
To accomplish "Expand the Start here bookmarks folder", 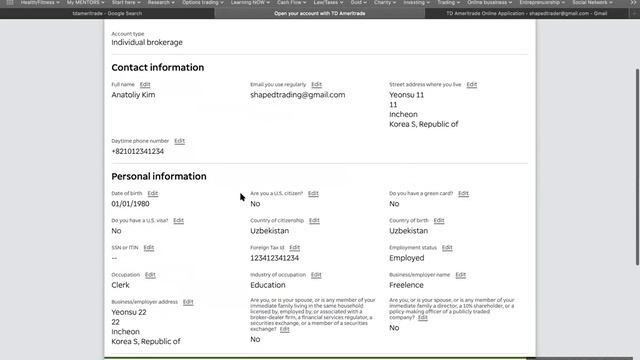I will click(x=126, y=2).
